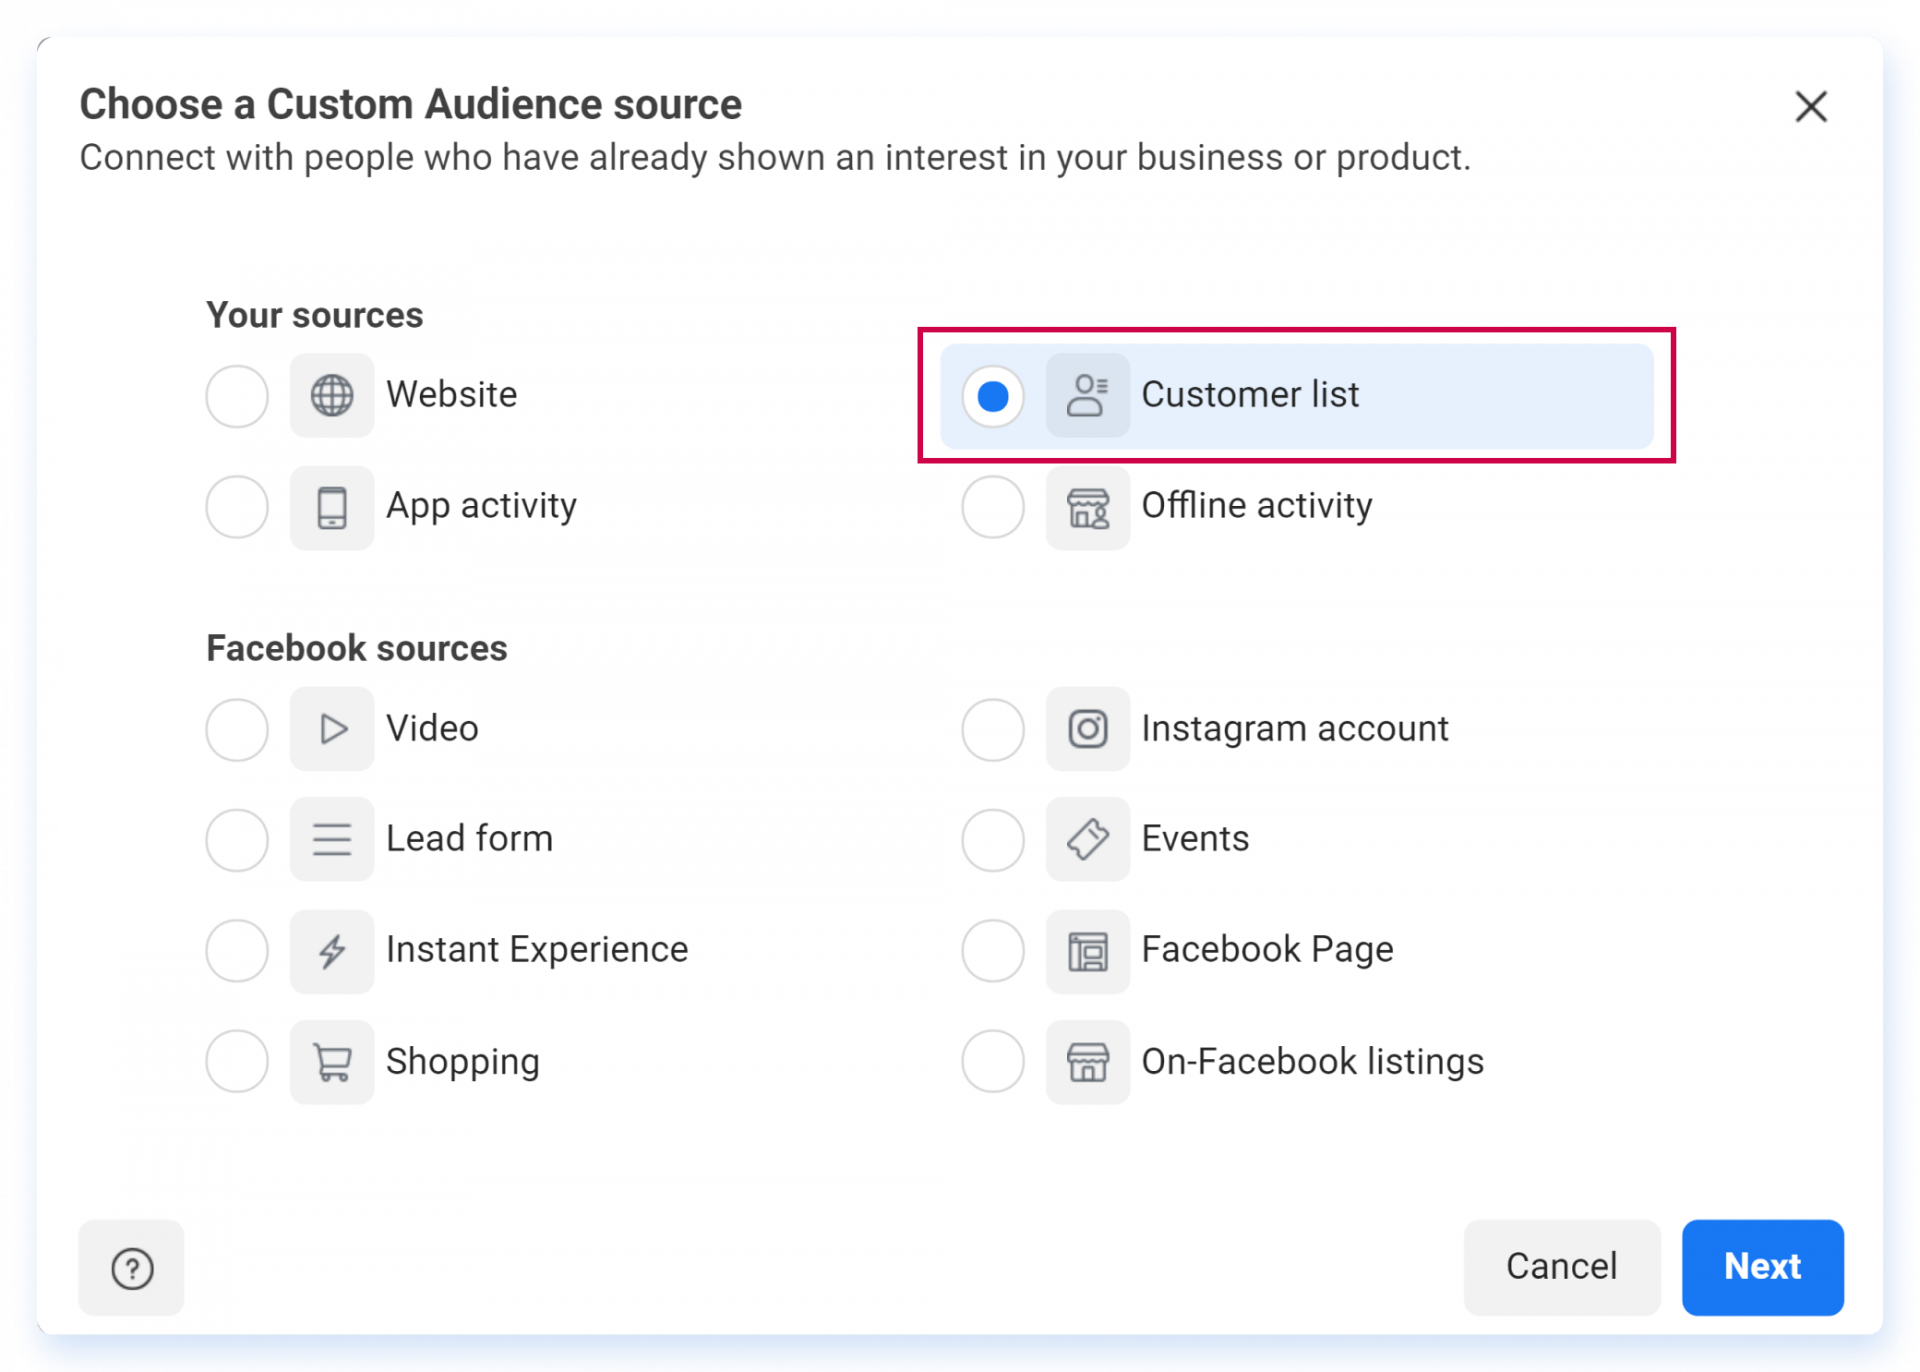The image size is (1920, 1372).
Task: Click the play icon next to Video
Action: pos(332,729)
